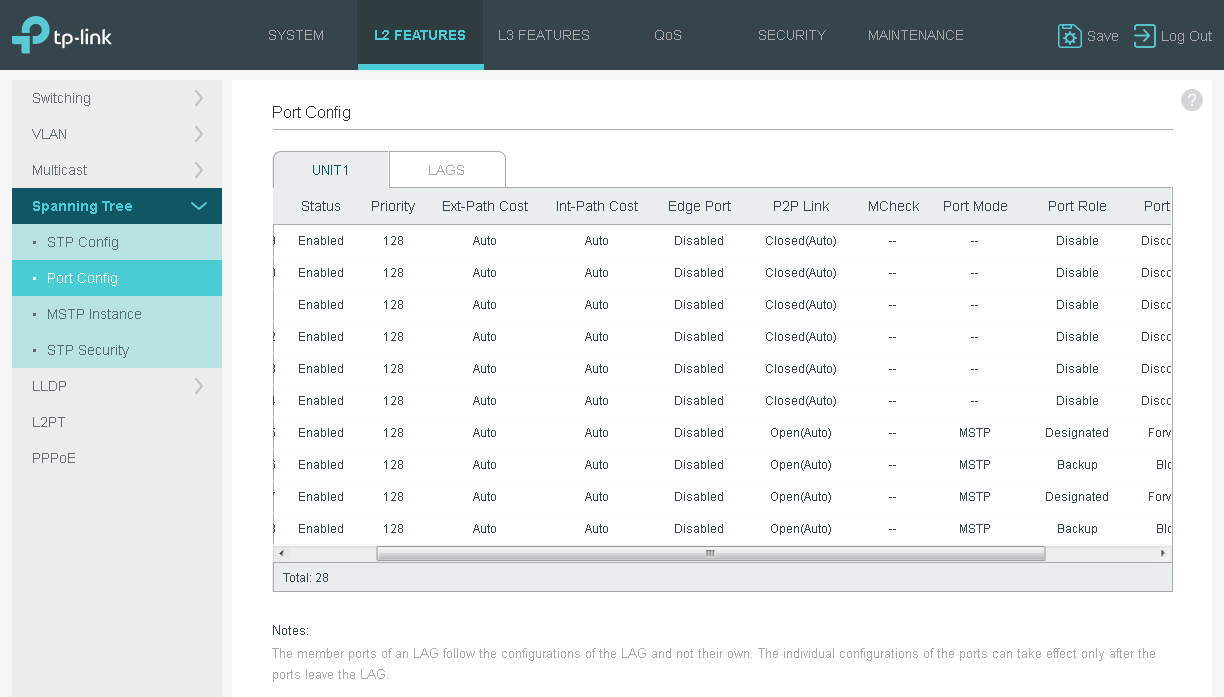Click the Total: 28 footer text

[306, 578]
